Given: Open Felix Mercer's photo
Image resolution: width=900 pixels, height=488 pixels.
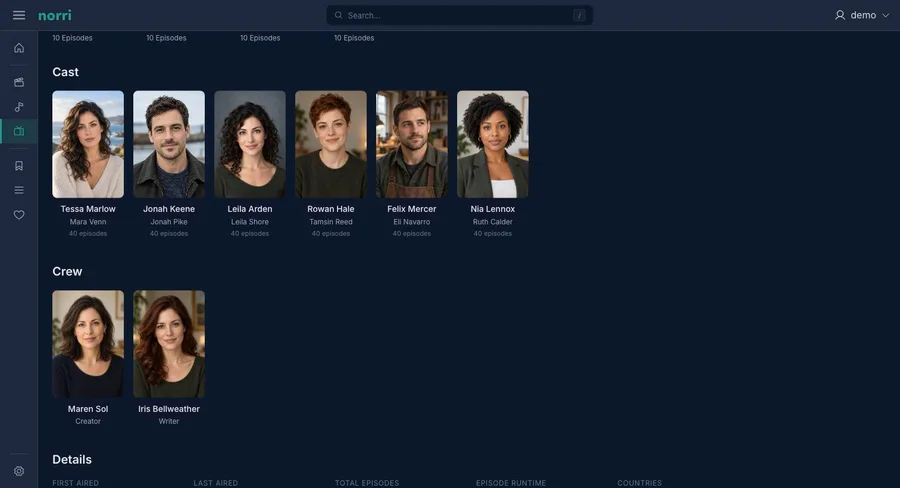Looking at the screenshot, I should click(412, 144).
